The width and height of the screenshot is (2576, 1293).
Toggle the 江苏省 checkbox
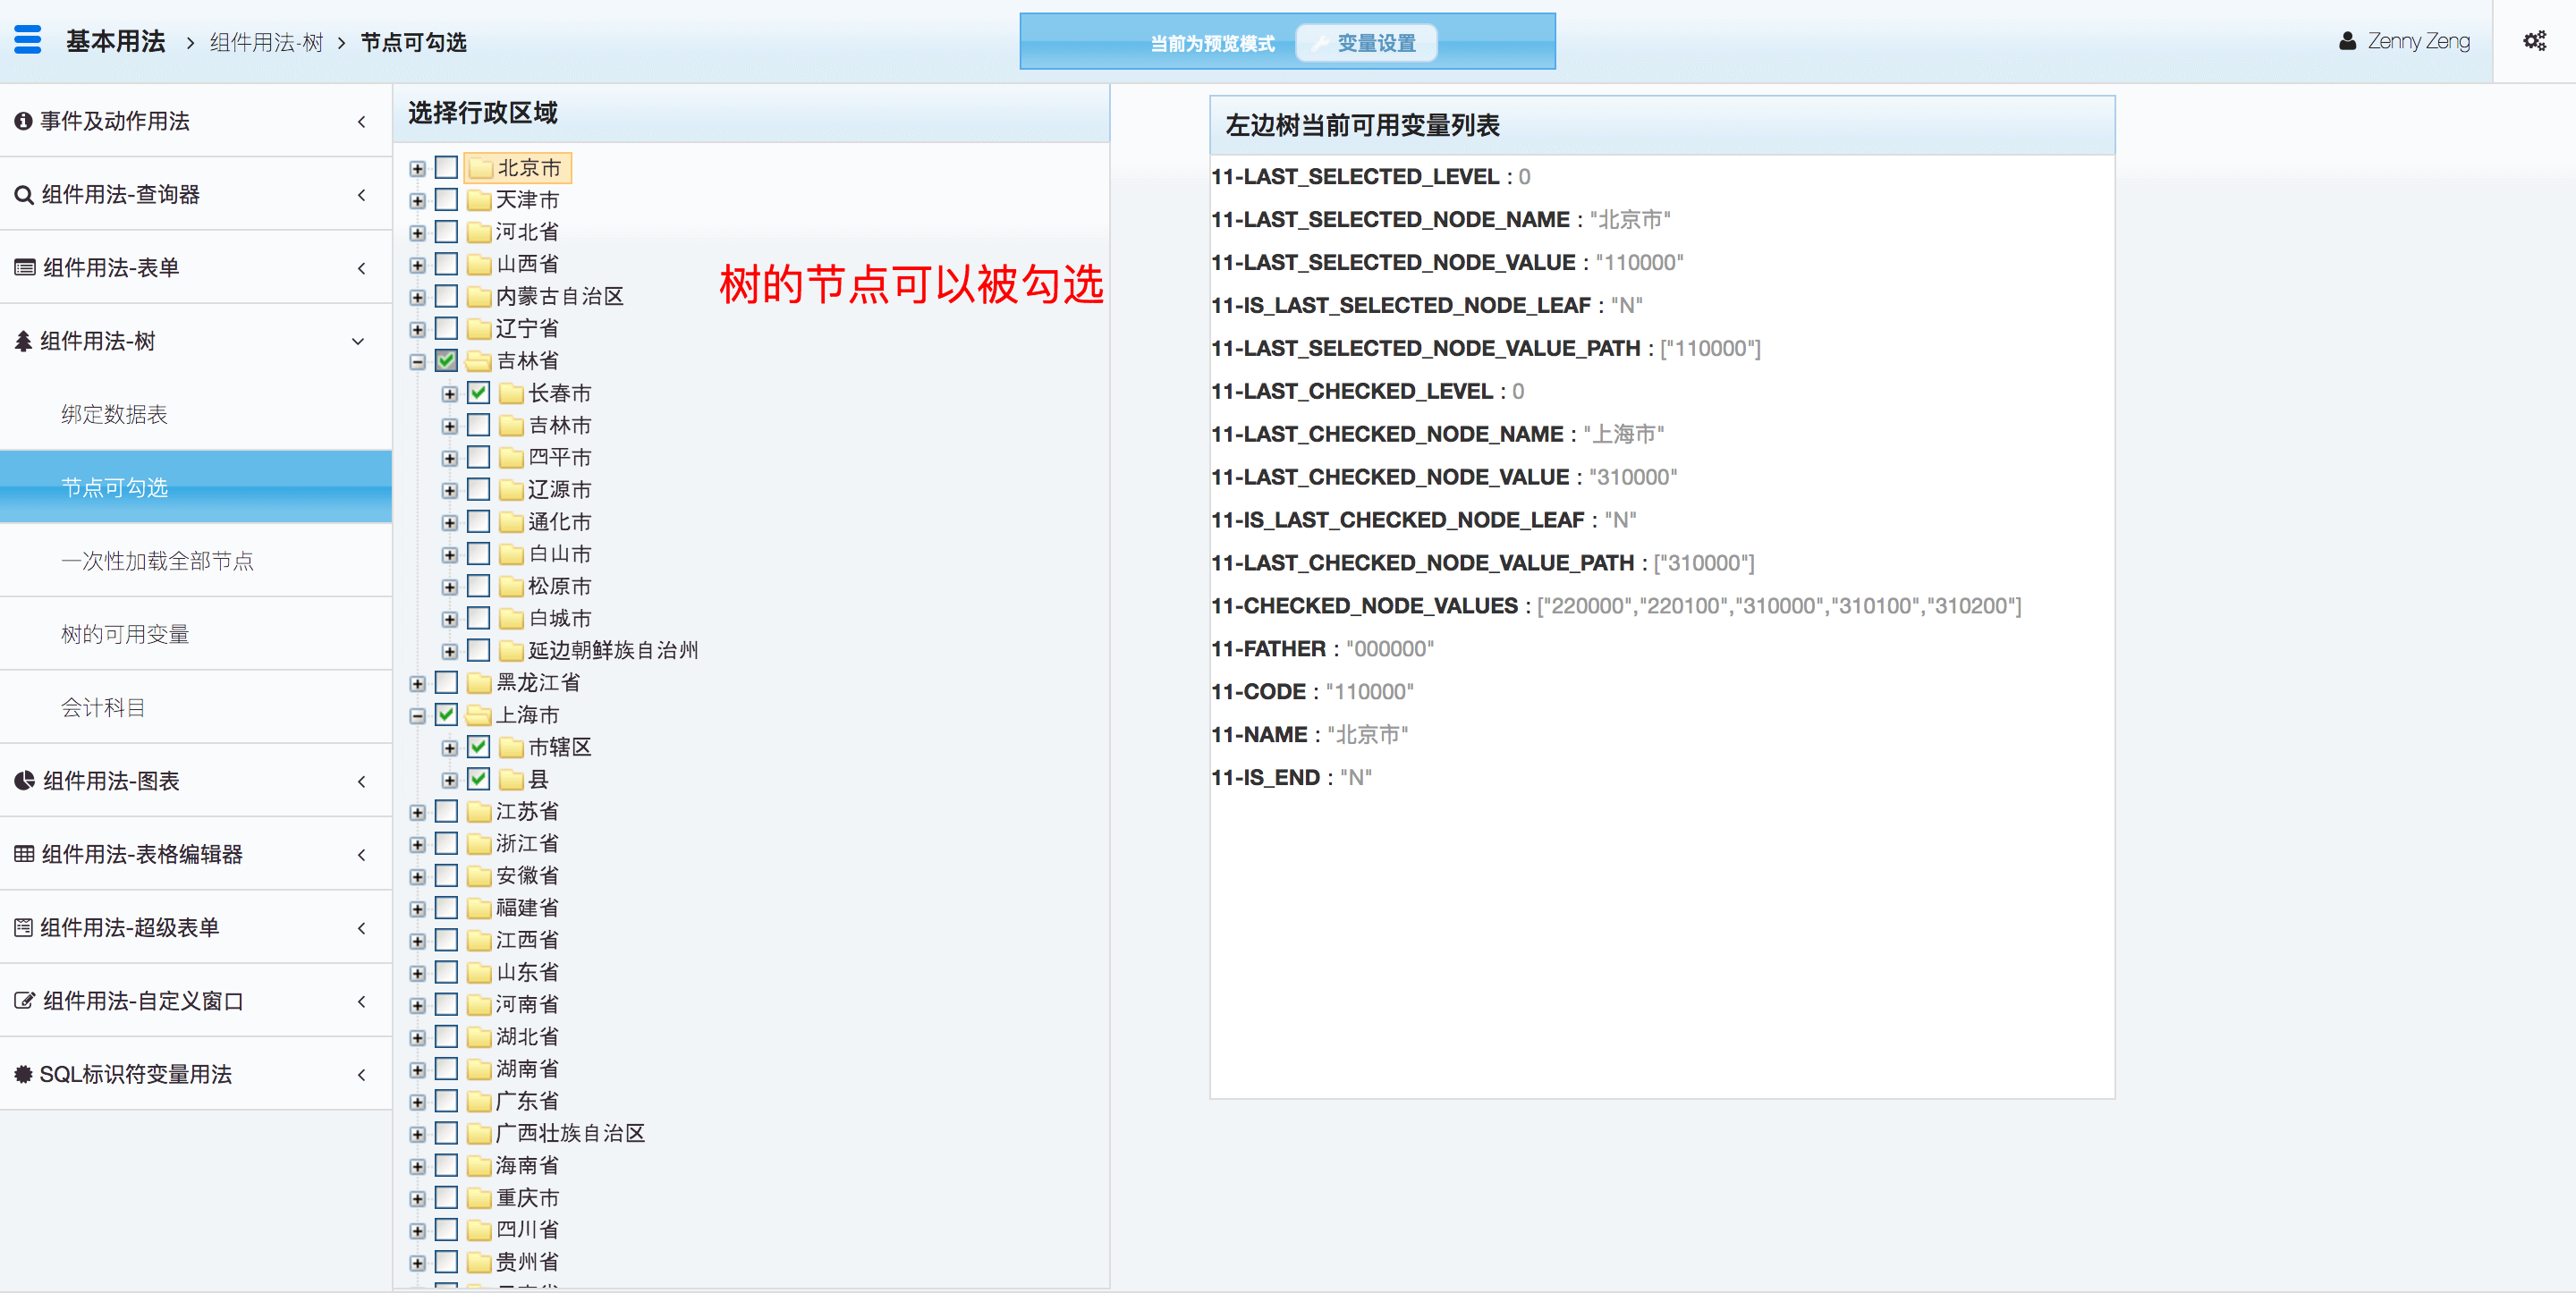447,811
